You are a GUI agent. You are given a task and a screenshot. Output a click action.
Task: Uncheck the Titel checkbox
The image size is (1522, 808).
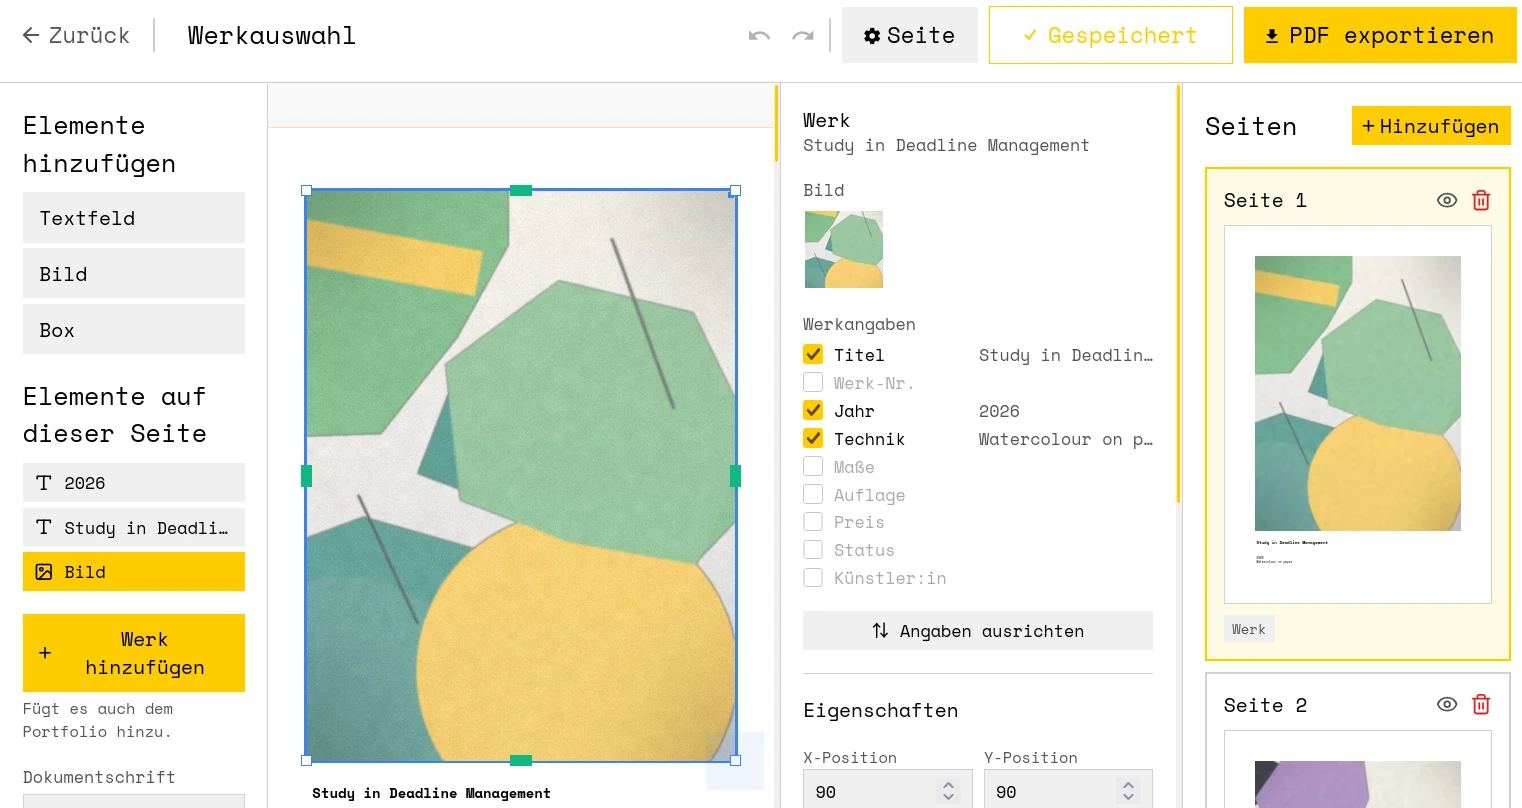click(x=813, y=355)
